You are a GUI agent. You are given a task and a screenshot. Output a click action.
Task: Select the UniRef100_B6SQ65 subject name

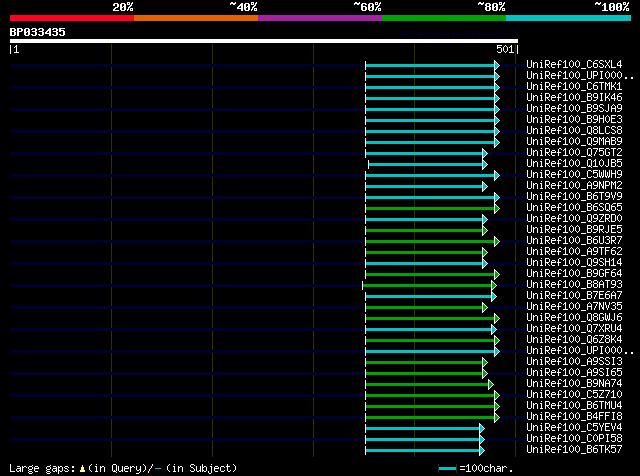point(574,208)
